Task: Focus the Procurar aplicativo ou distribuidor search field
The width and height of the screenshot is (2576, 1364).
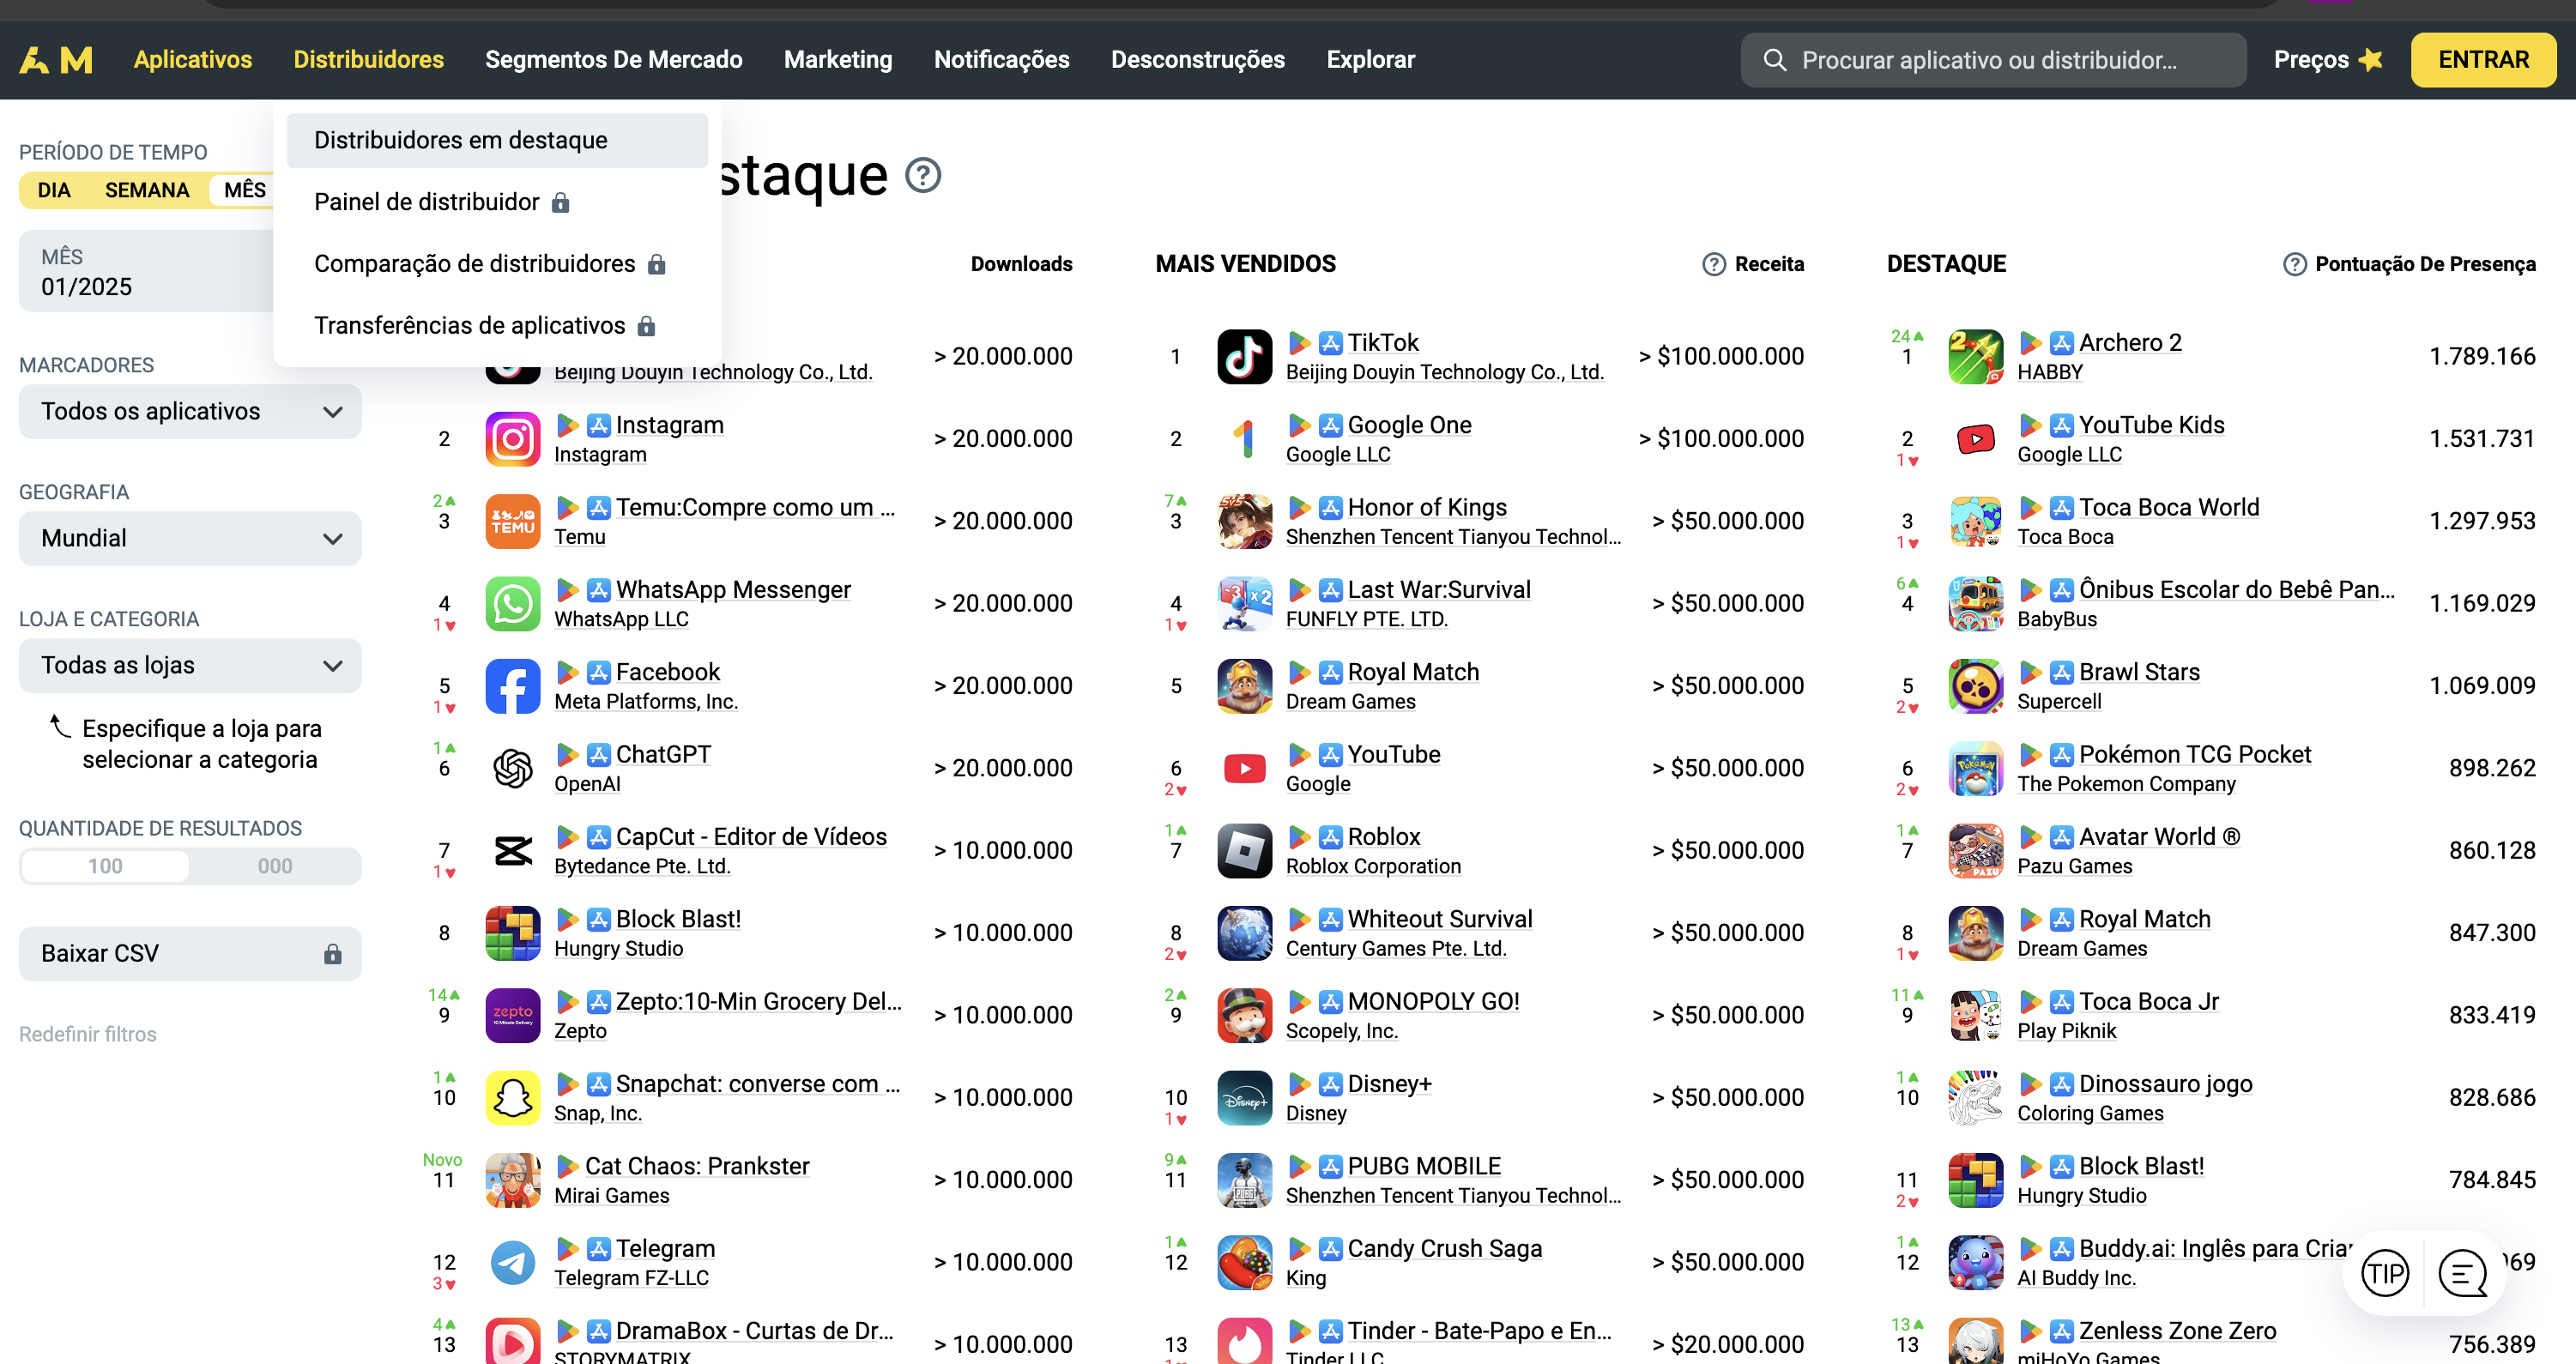Action: pyautogui.click(x=1993, y=60)
